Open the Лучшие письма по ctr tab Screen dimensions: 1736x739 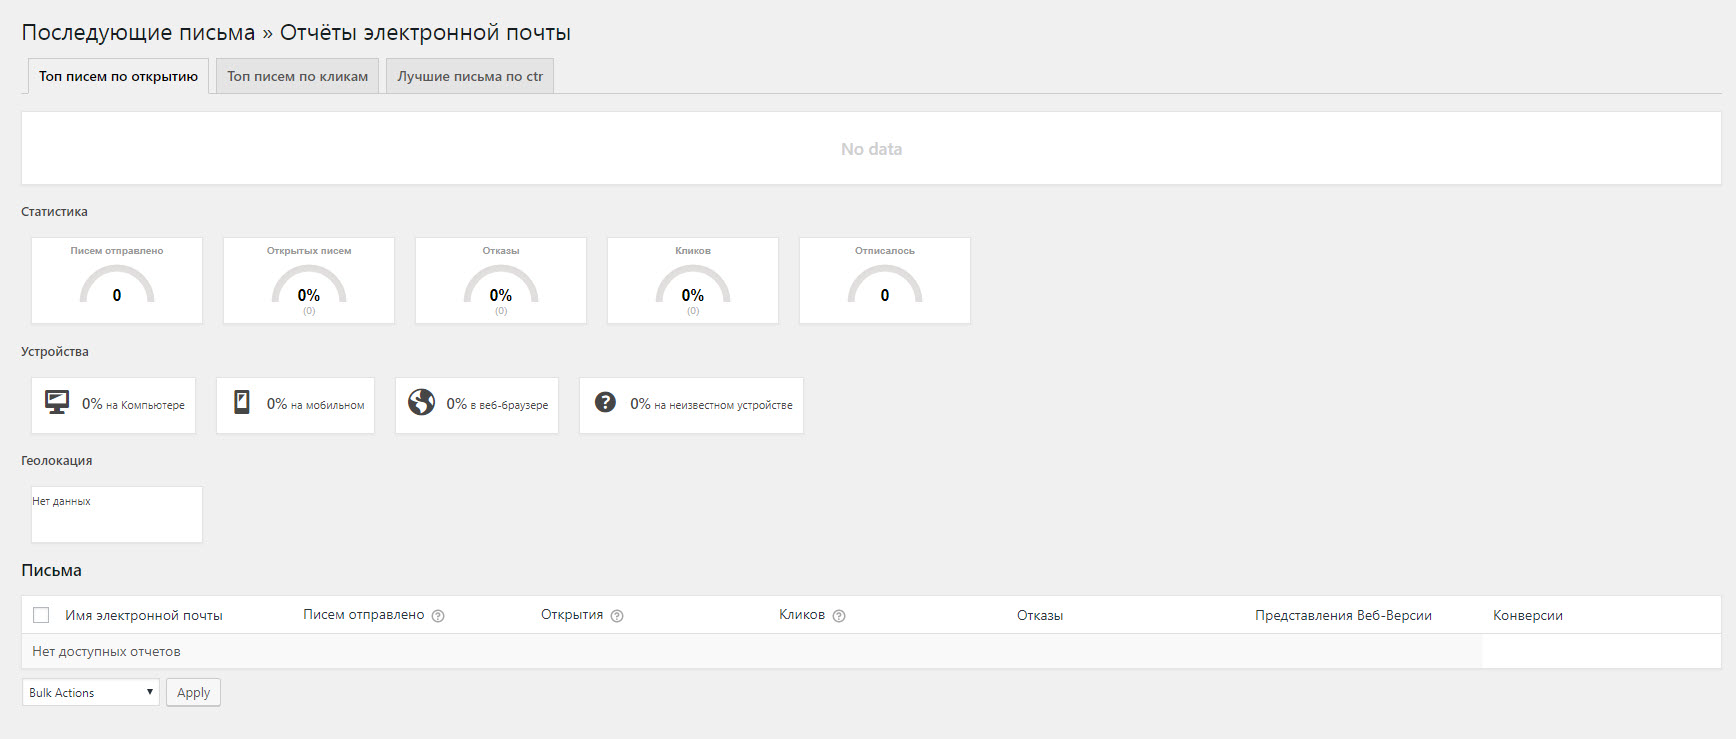tap(470, 76)
